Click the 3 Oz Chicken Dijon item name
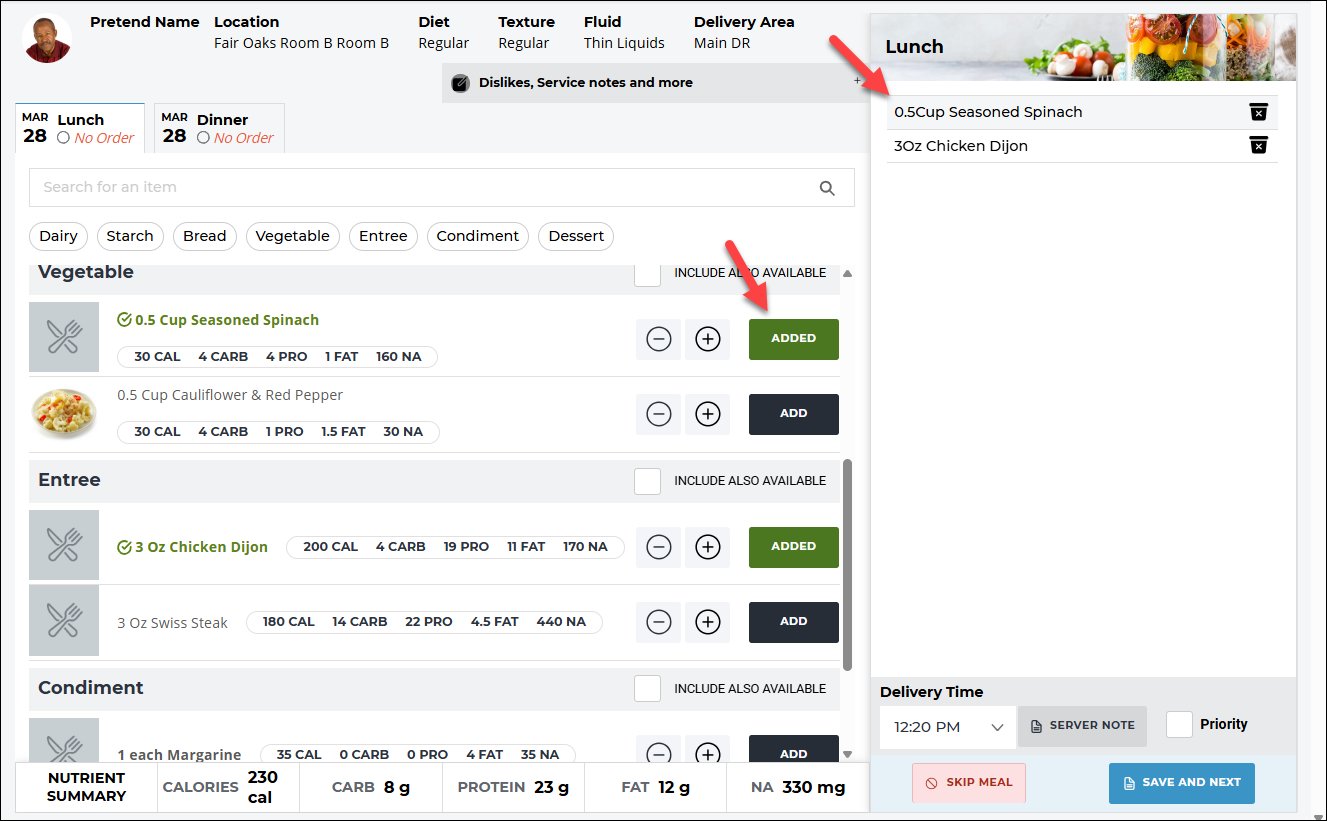Viewport: 1327px width, 821px height. click(x=201, y=547)
